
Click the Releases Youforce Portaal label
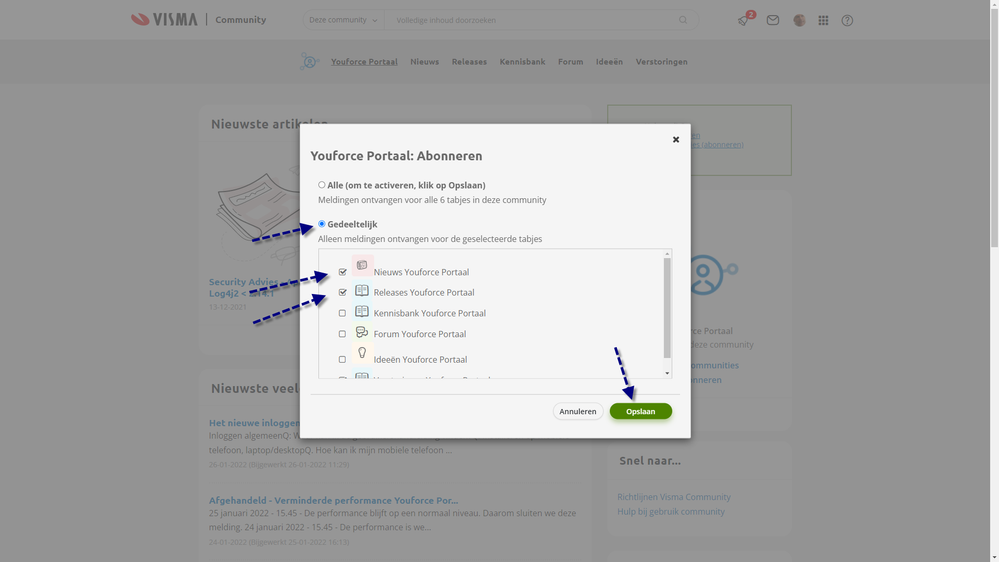coord(424,292)
